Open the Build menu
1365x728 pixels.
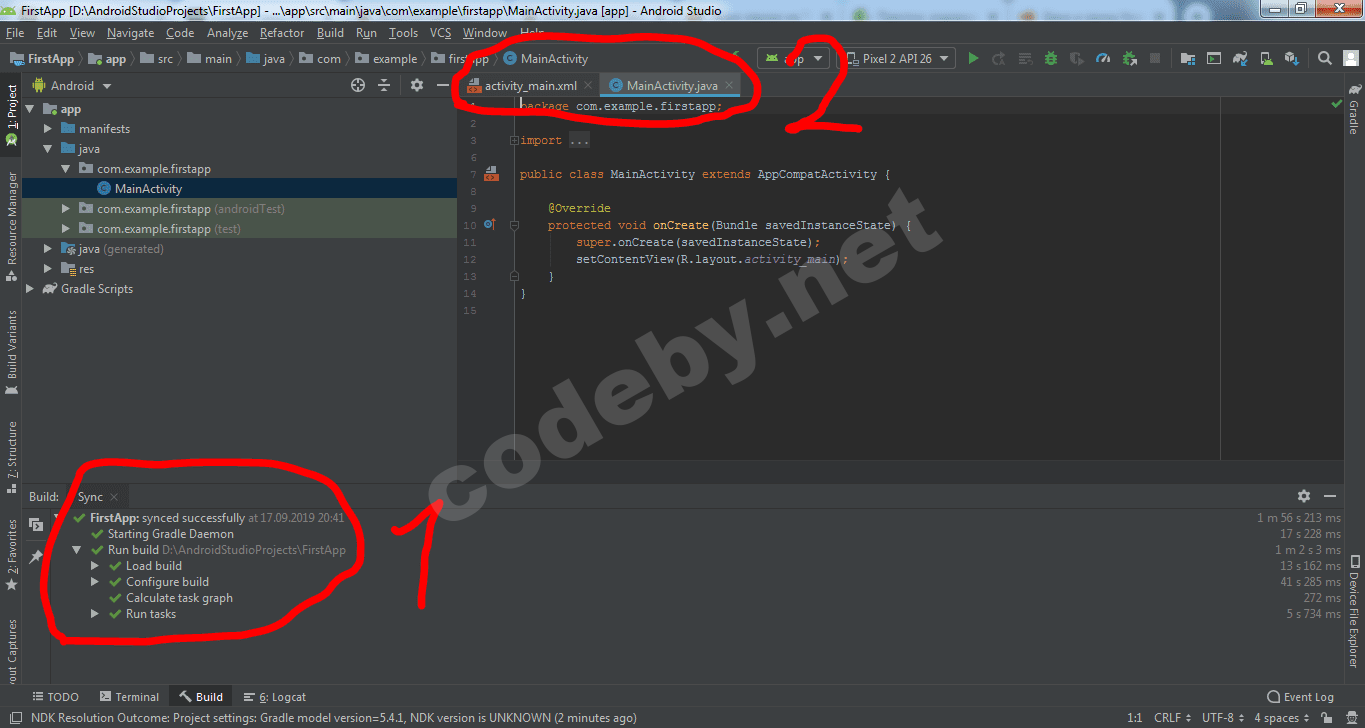(x=330, y=33)
